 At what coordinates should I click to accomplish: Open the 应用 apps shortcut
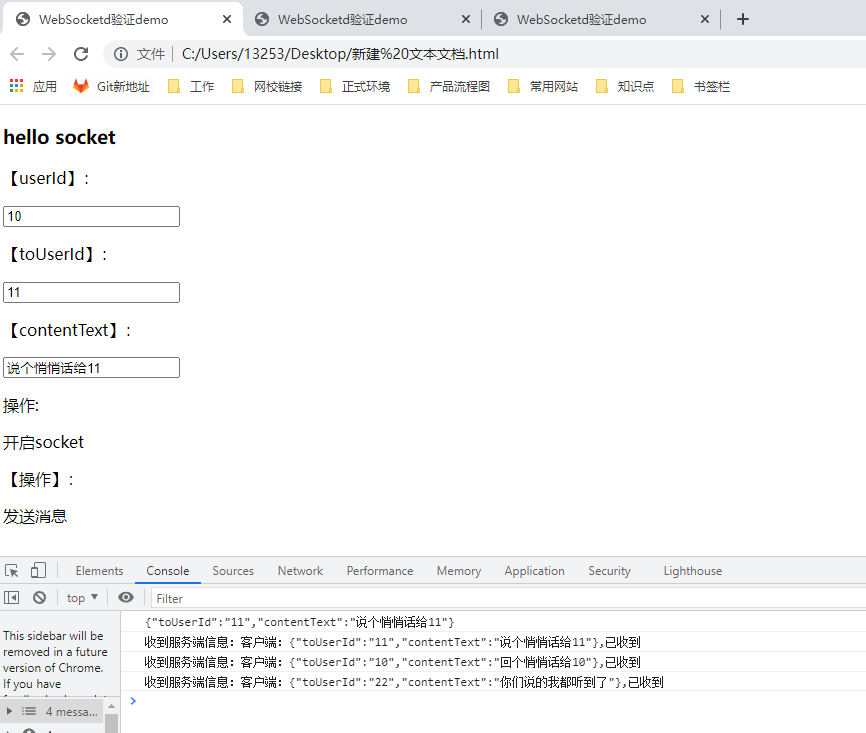[33, 86]
